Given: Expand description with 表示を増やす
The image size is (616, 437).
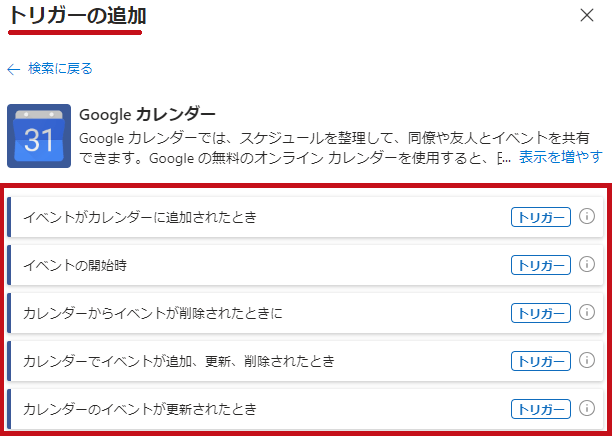Looking at the screenshot, I should click(x=561, y=157).
